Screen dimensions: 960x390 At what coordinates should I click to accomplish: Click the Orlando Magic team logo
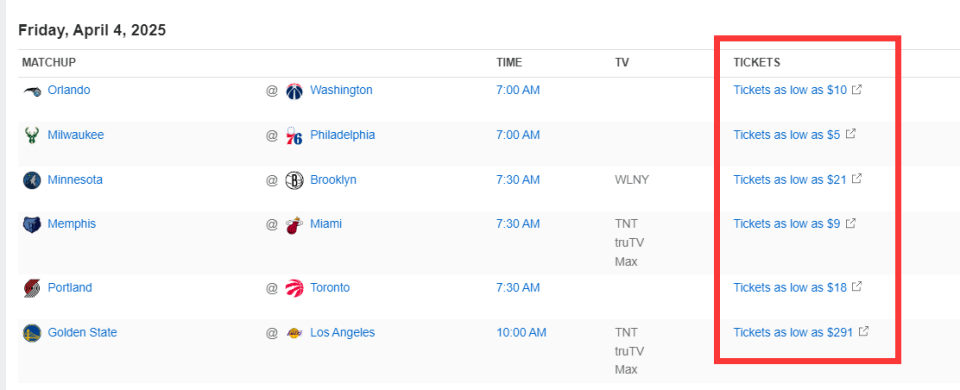click(x=32, y=91)
